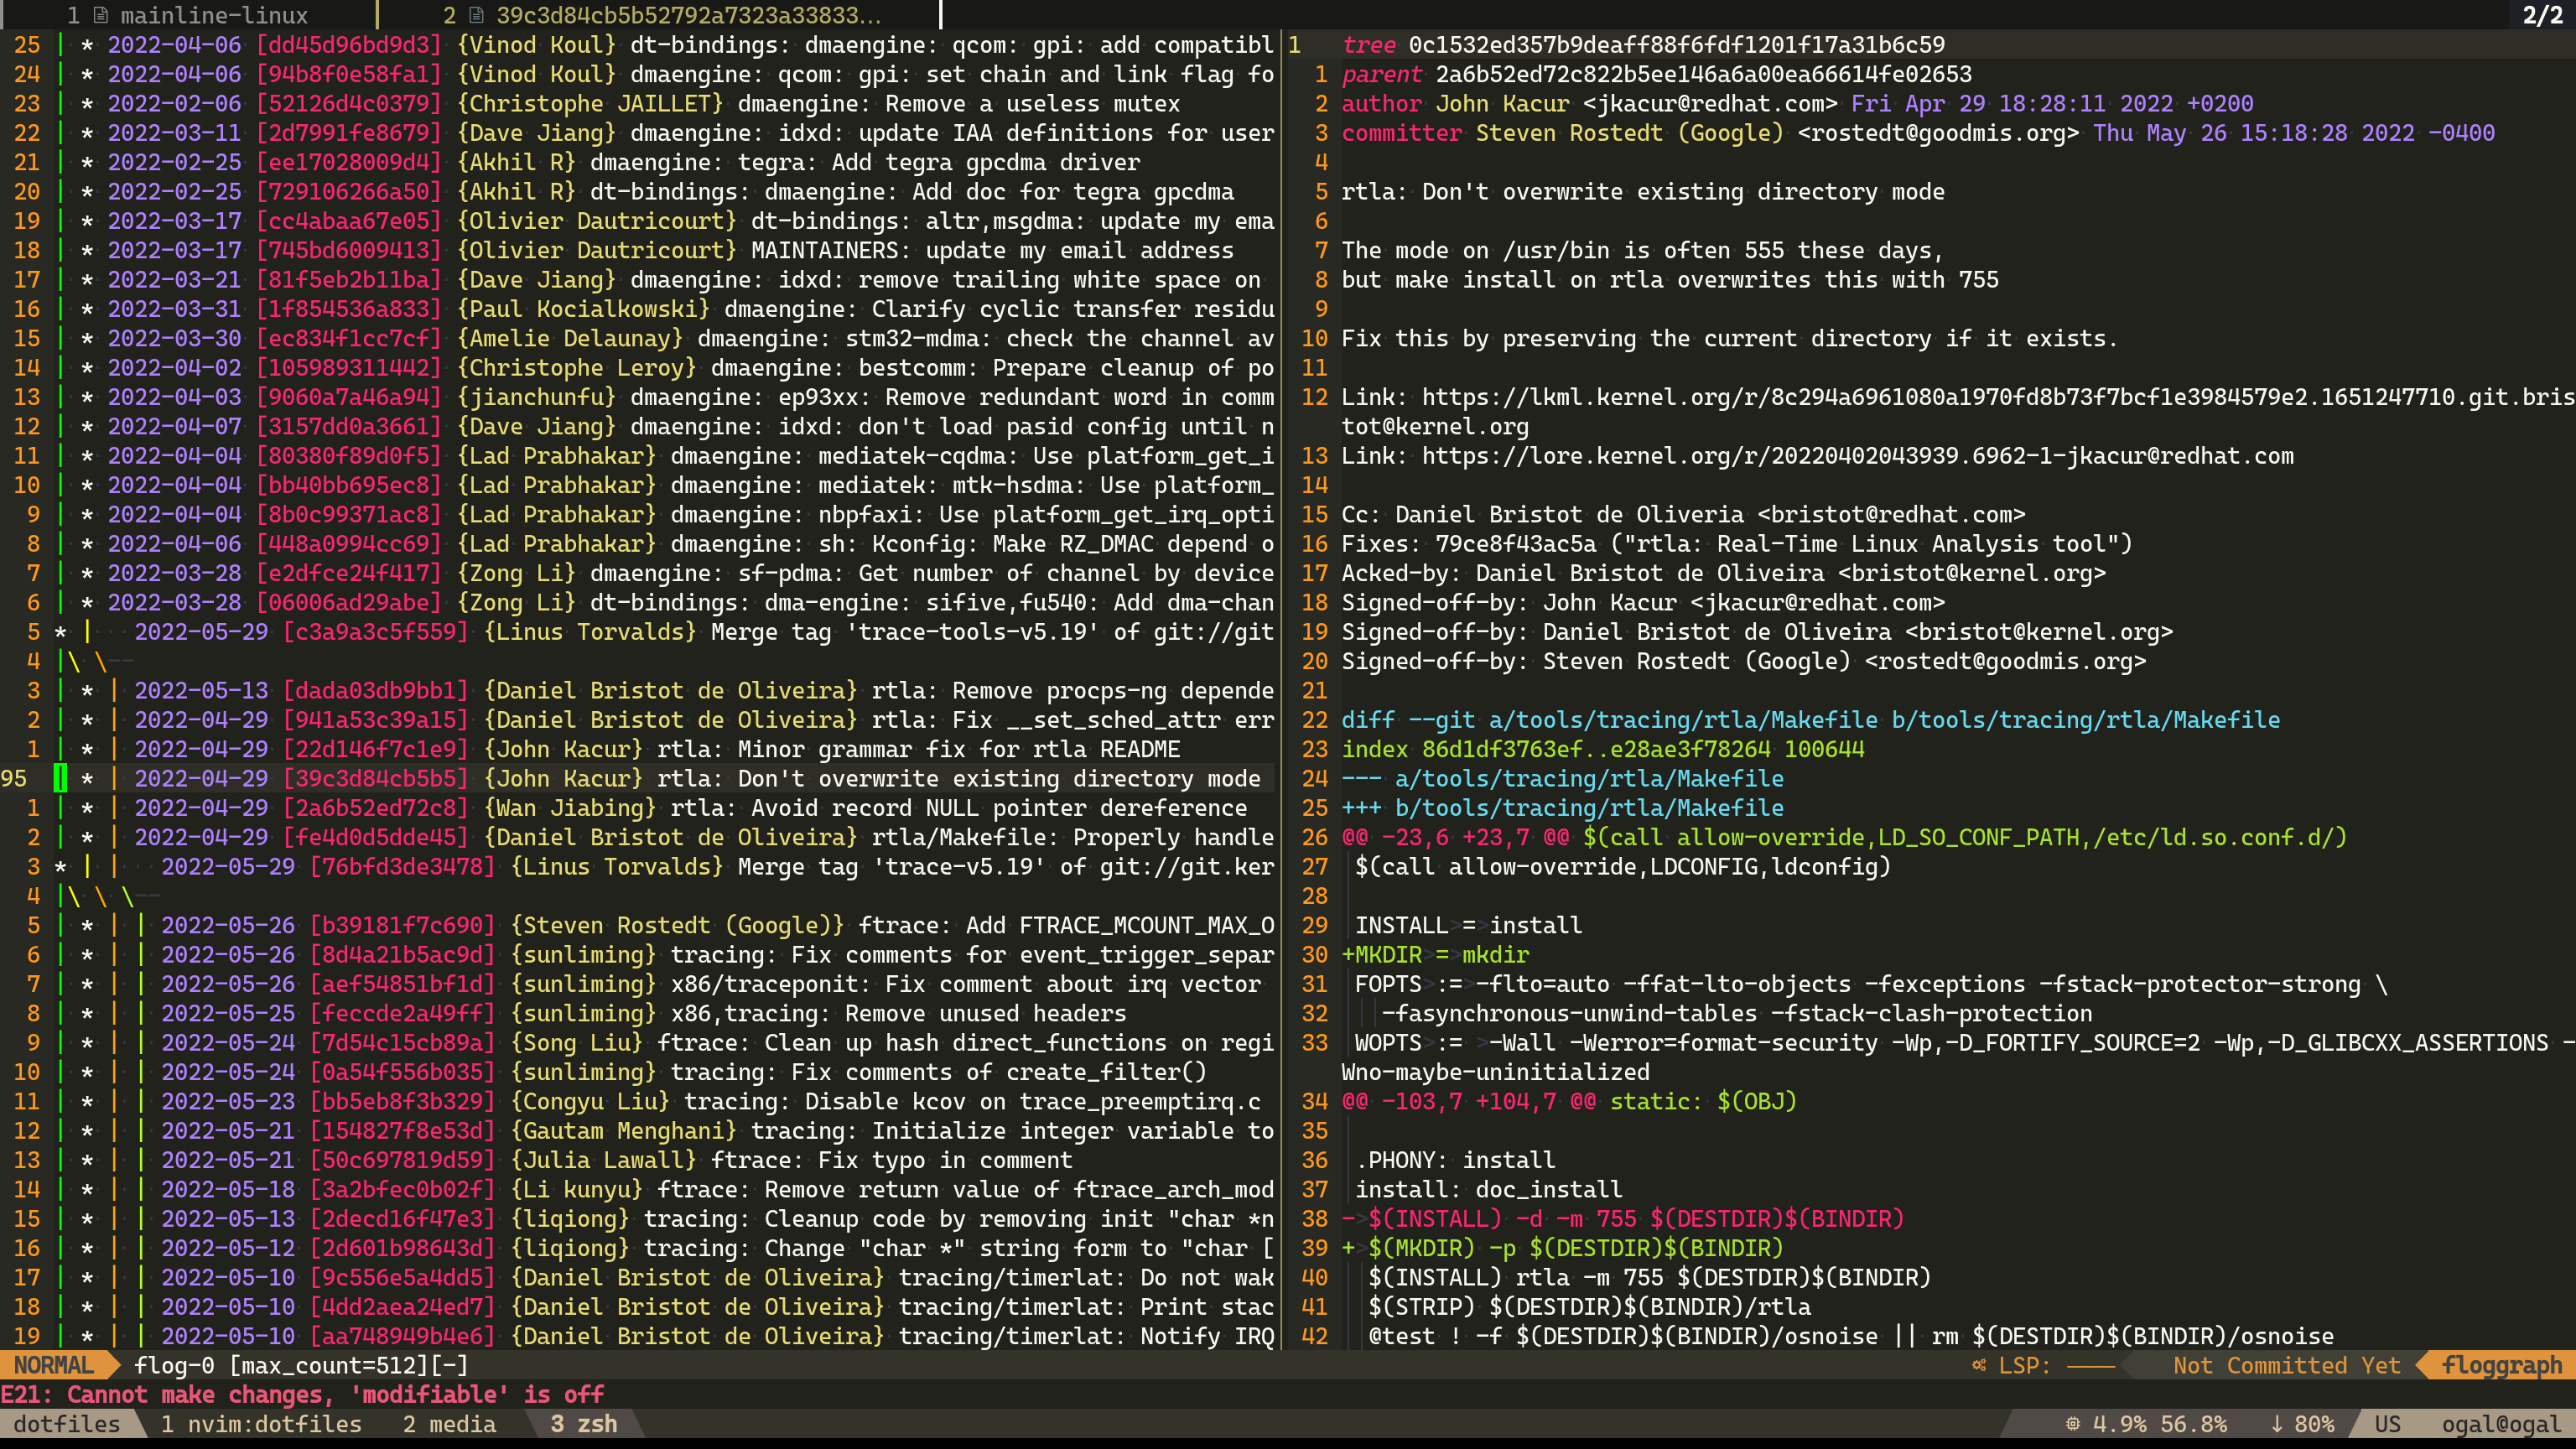
Task: Click the file icon on the second tab
Action: tap(477, 15)
